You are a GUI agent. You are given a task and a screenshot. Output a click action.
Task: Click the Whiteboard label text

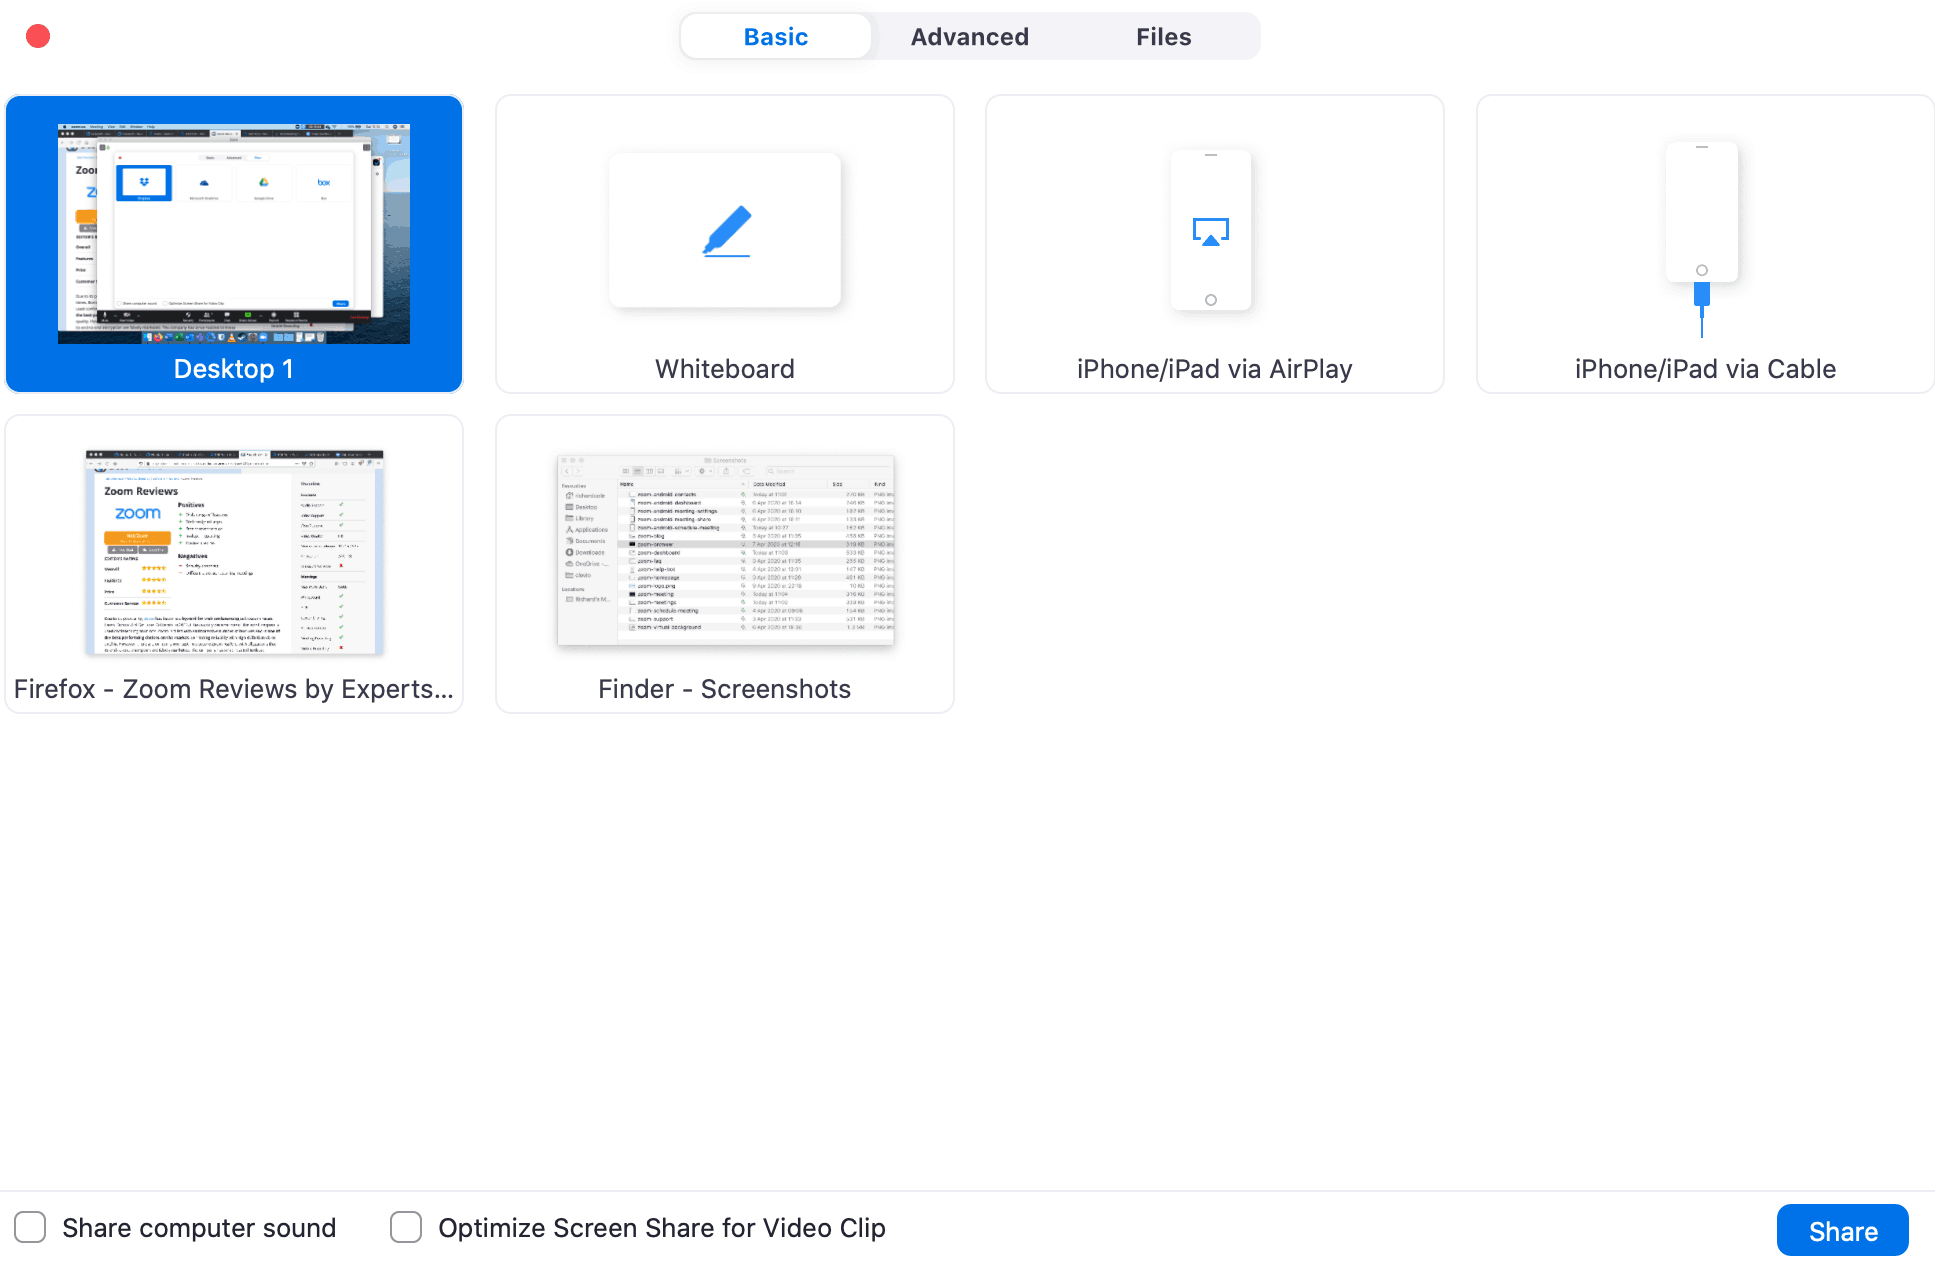click(724, 368)
